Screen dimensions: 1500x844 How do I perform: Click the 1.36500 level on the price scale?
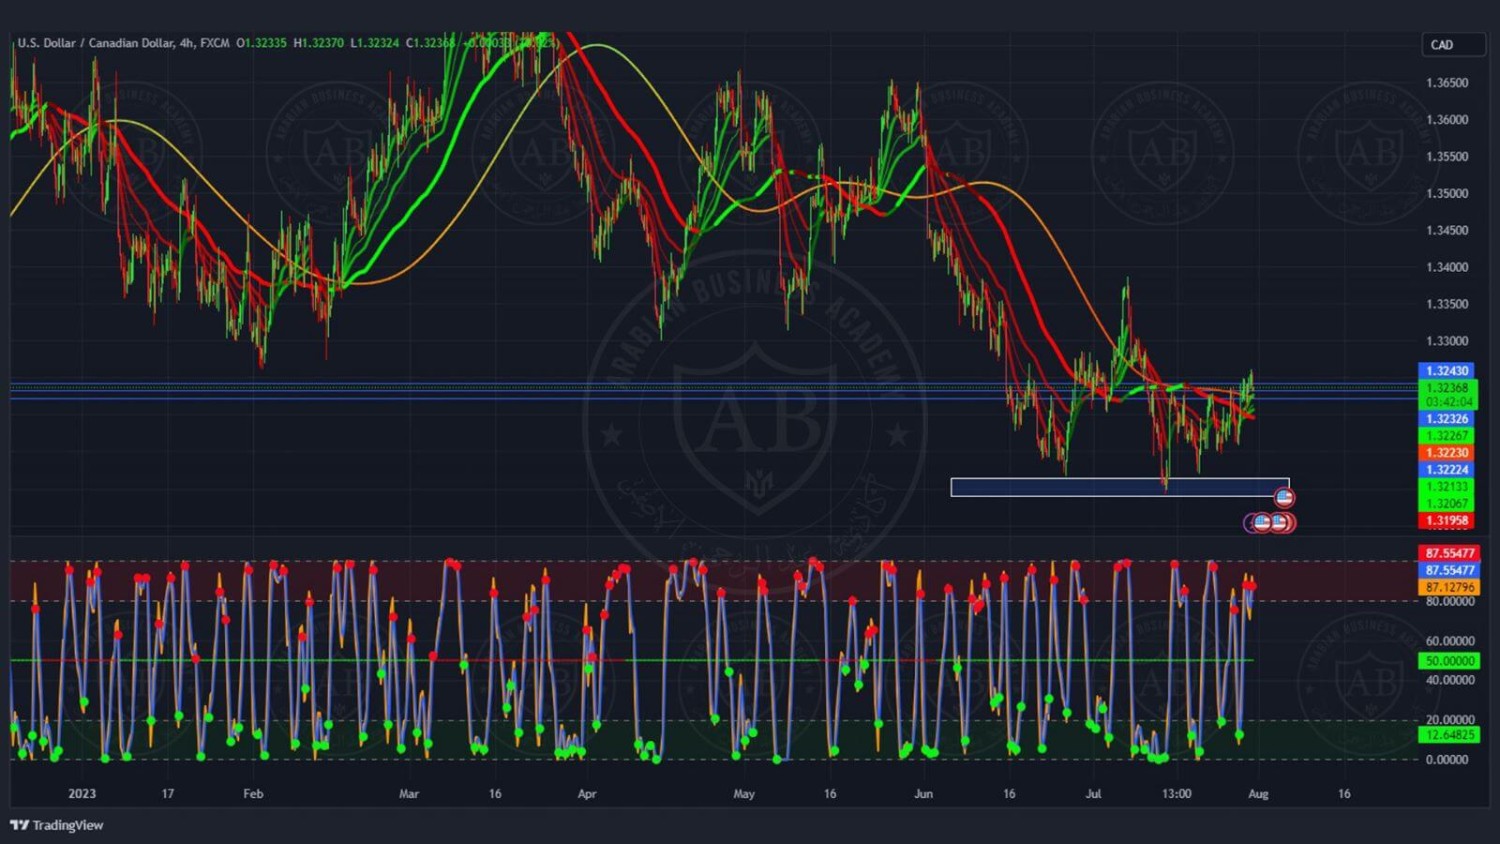[1447, 83]
